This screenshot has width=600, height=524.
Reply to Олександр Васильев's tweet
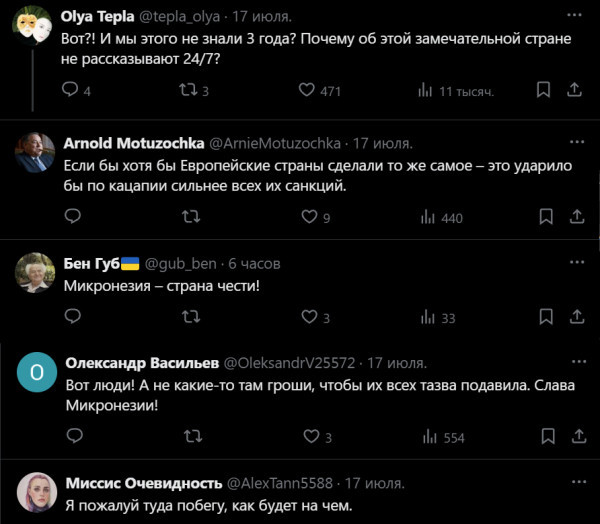[71, 437]
